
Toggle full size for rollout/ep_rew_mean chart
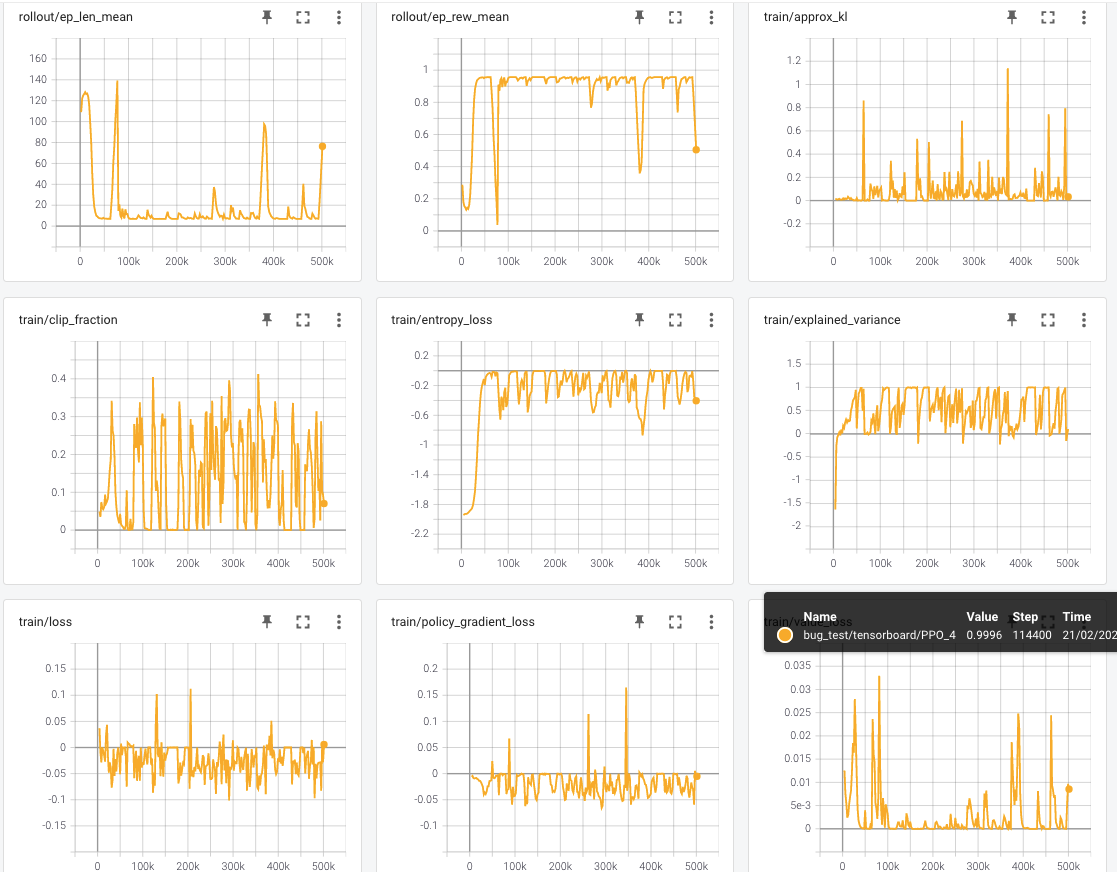(675, 17)
